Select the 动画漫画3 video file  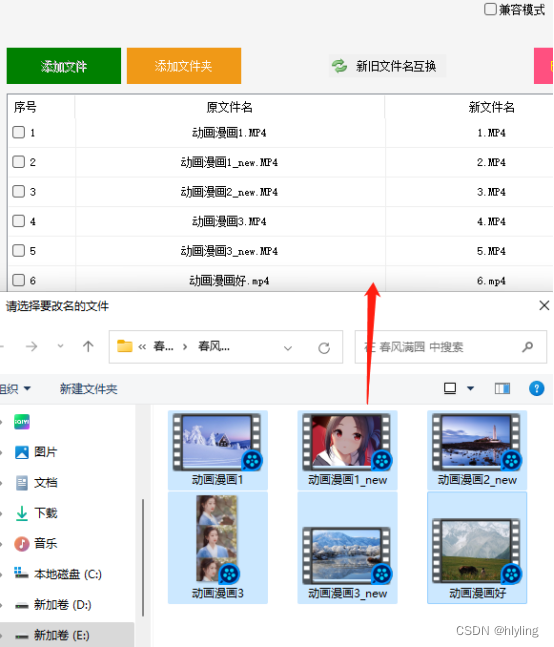218,548
